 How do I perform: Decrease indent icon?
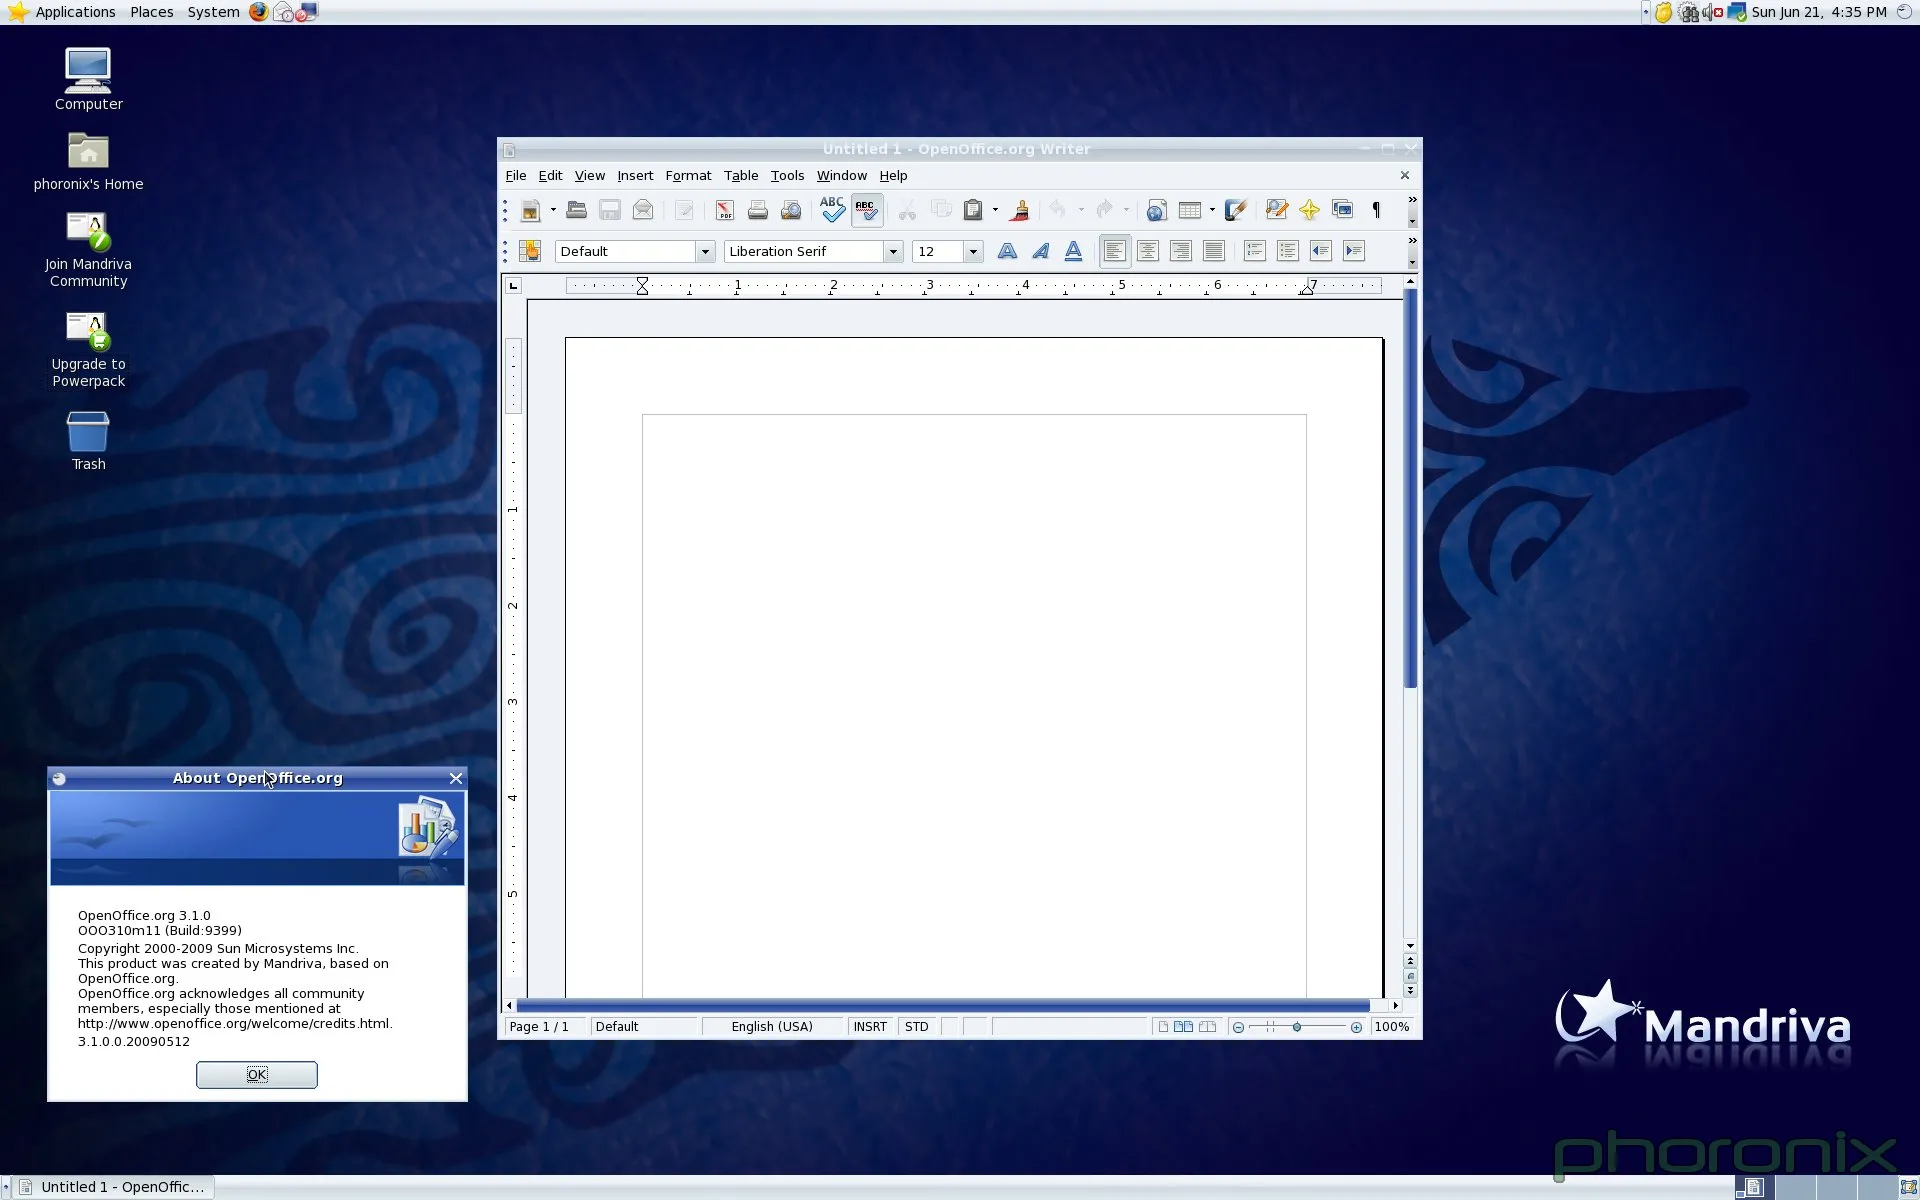pos(1320,251)
